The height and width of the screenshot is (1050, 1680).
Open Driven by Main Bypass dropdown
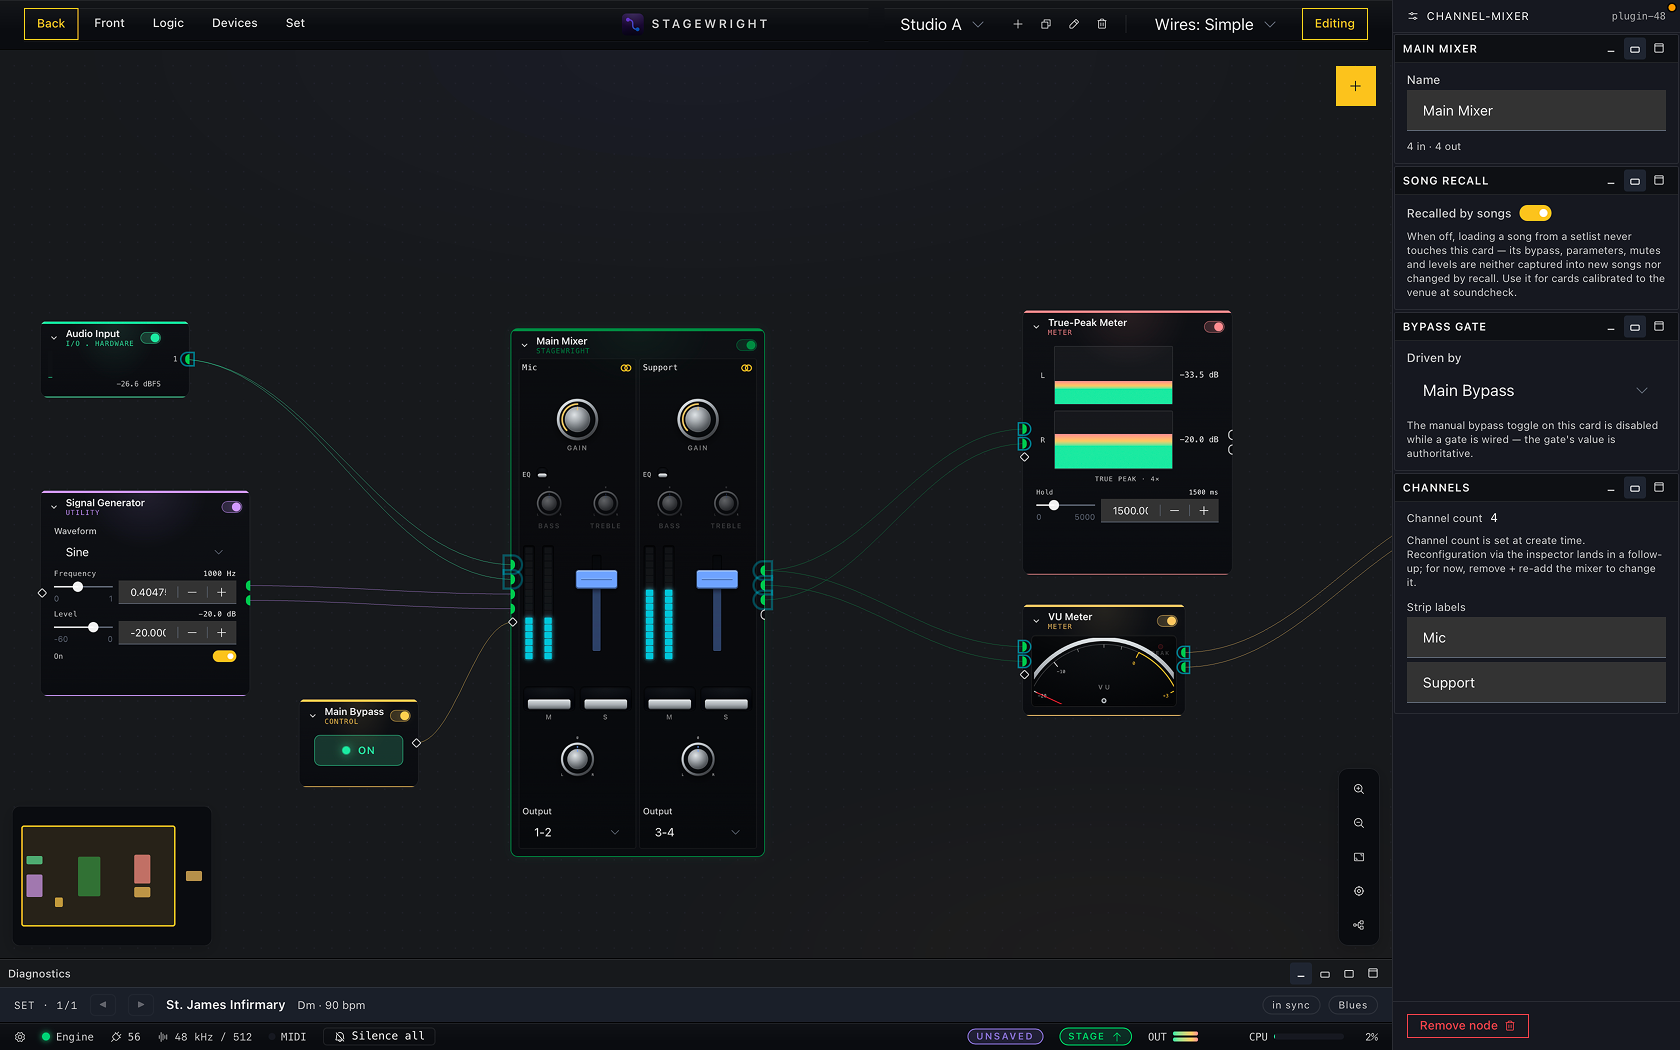(1536, 391)
